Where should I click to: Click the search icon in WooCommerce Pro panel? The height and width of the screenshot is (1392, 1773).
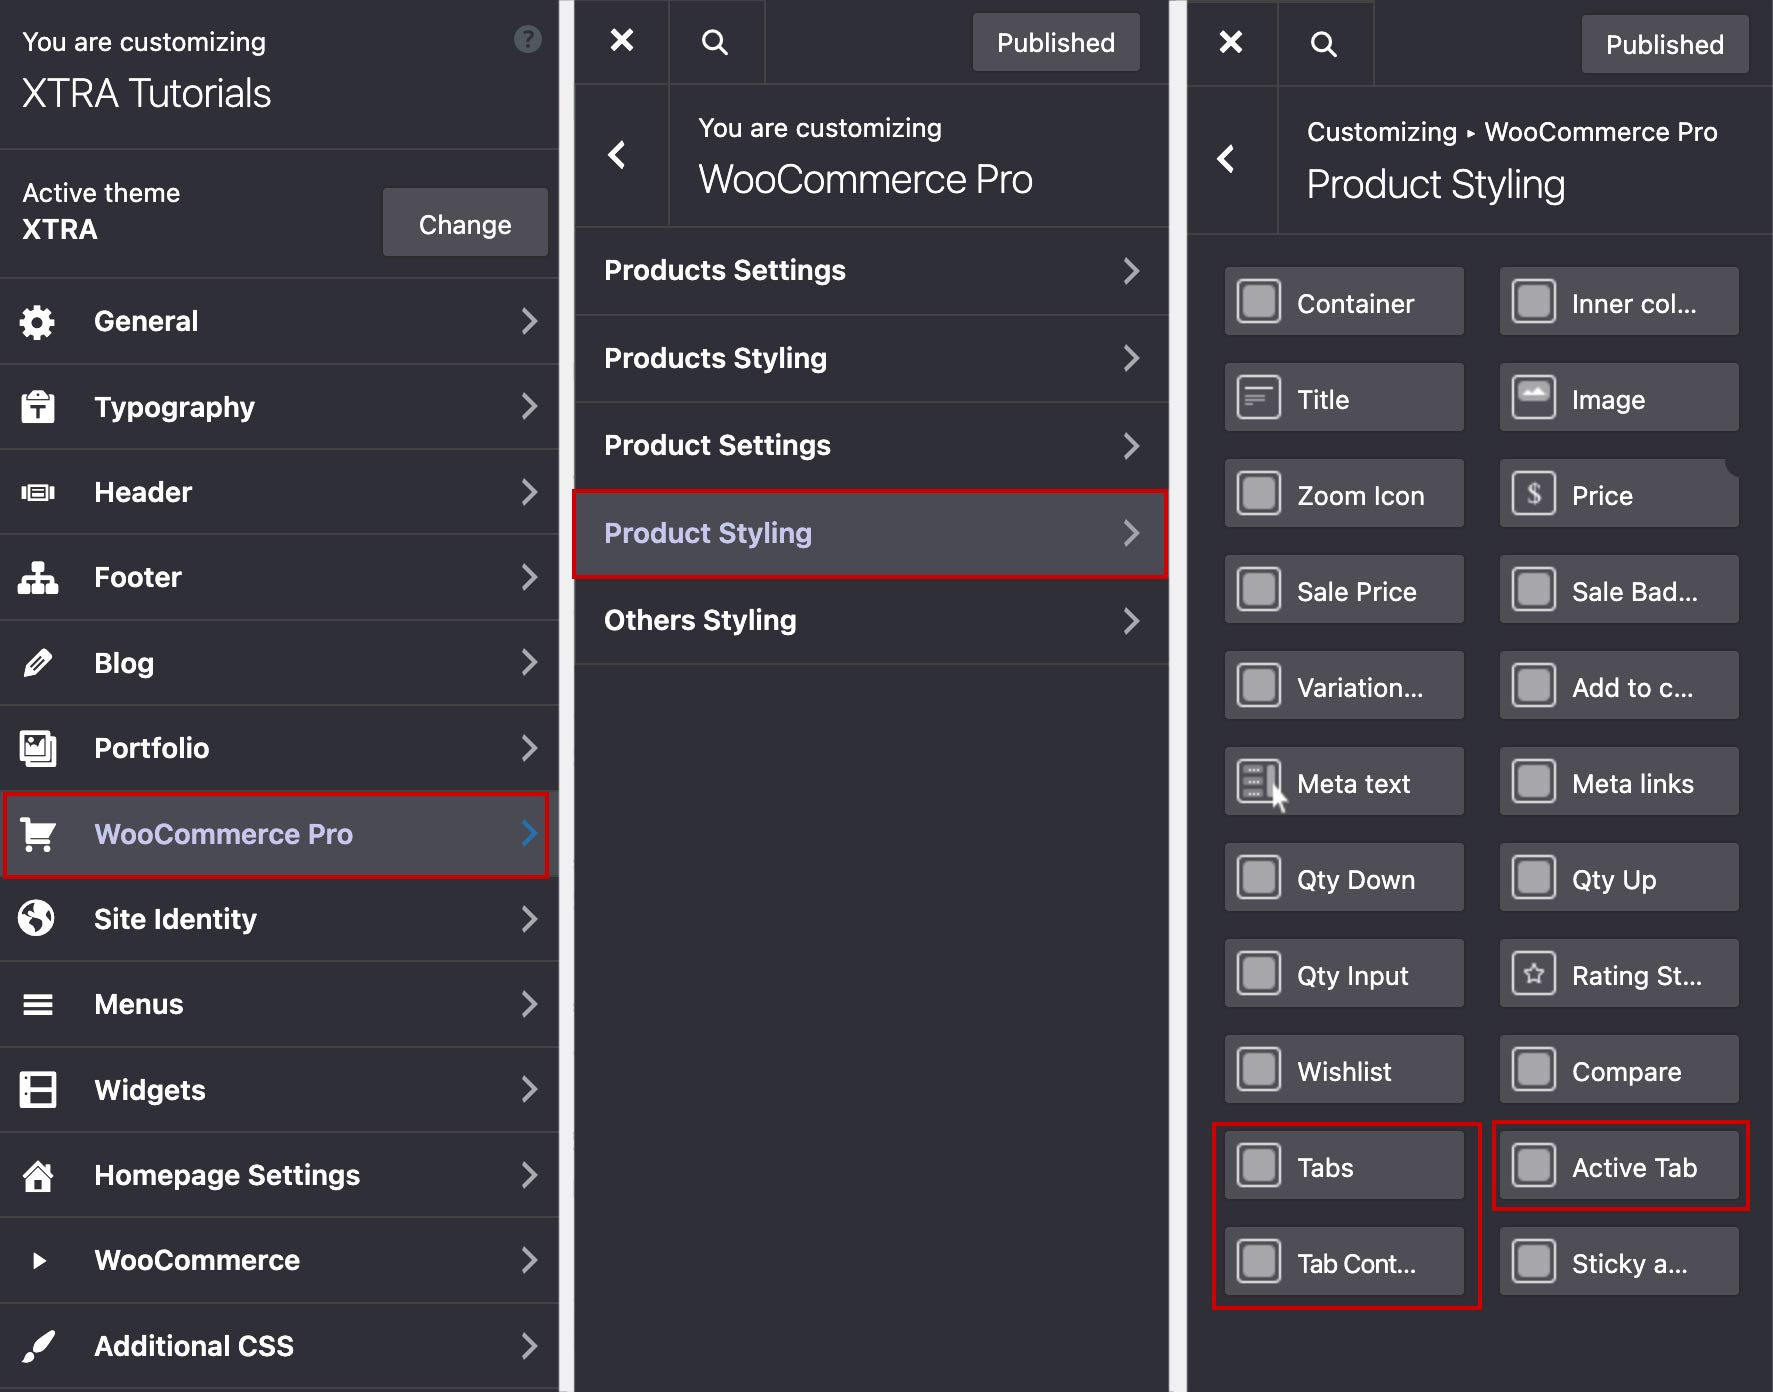[x=714, y=42]
